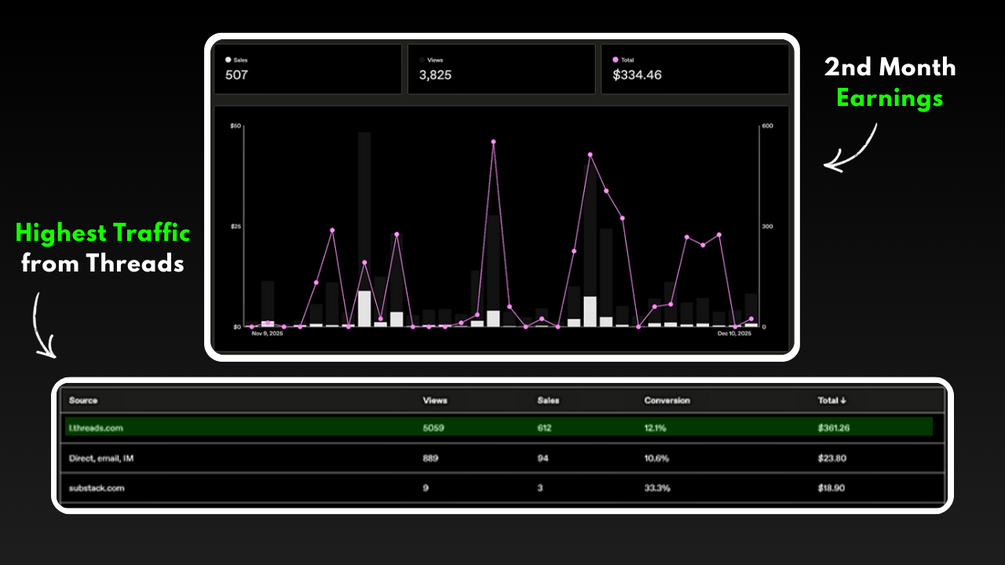Image resolution: width=1005 pixels, height=565 pixels.
Task: Sort by the Views column header
Action: pyautogui.click(x=435, y=400)
